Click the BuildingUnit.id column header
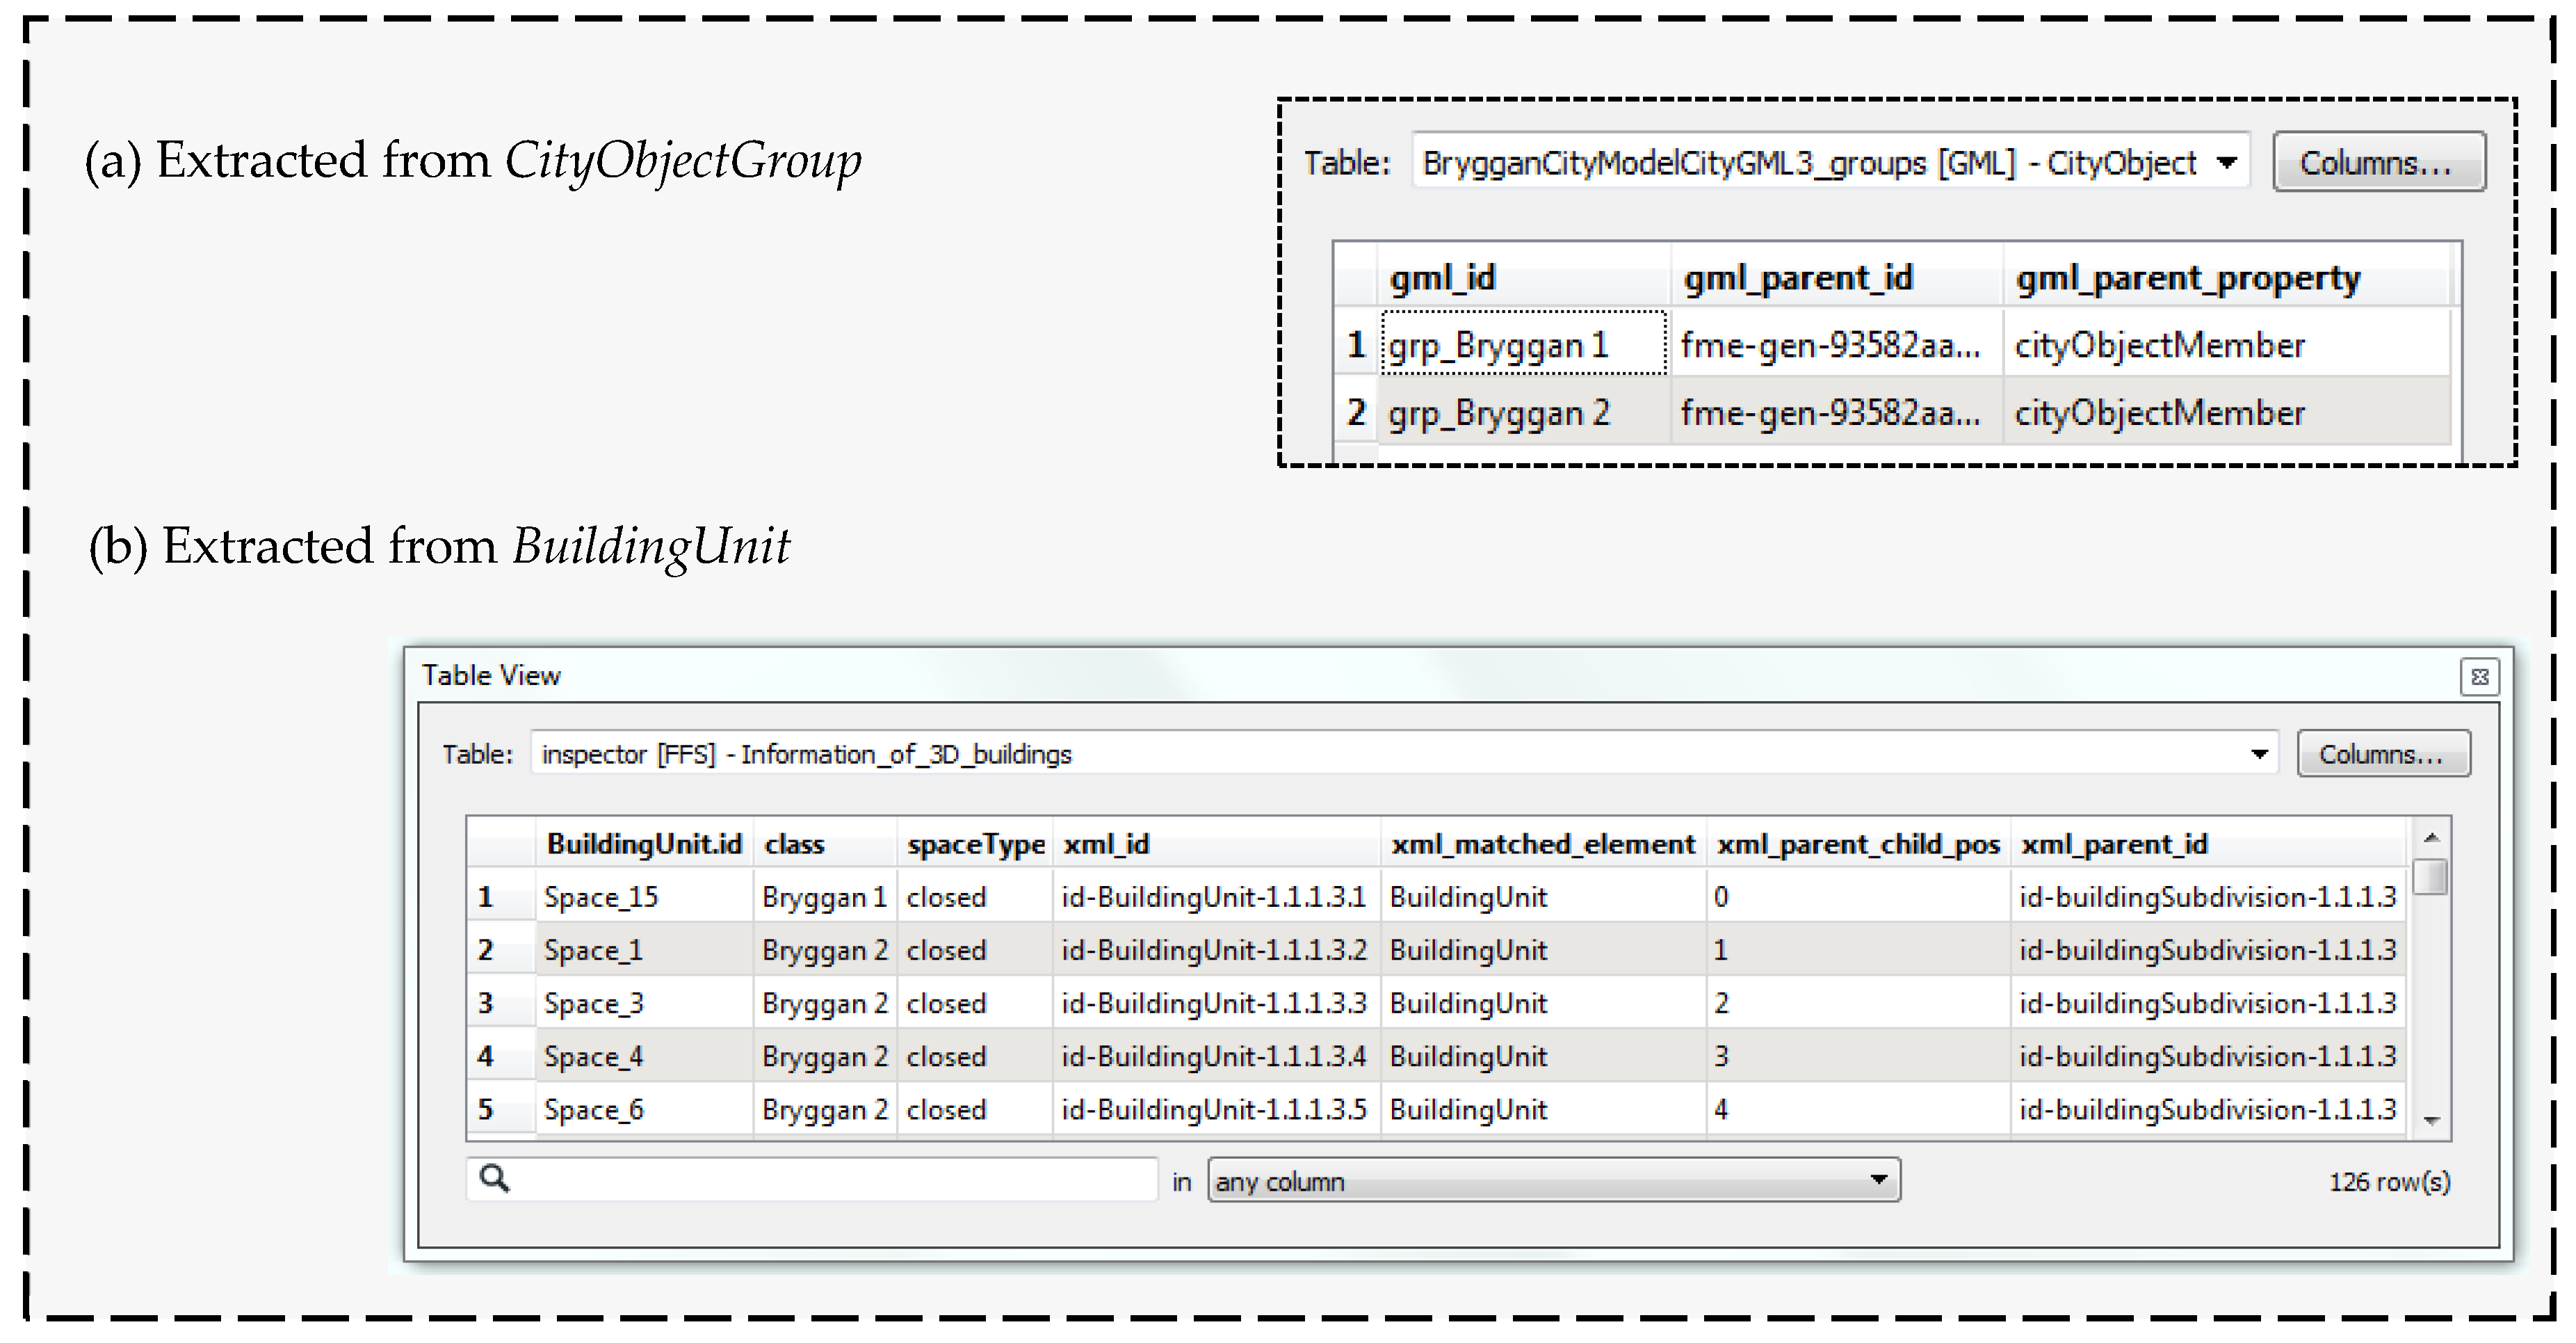2576x1343 pixels. pyautogui.click(x=644, y=844)
